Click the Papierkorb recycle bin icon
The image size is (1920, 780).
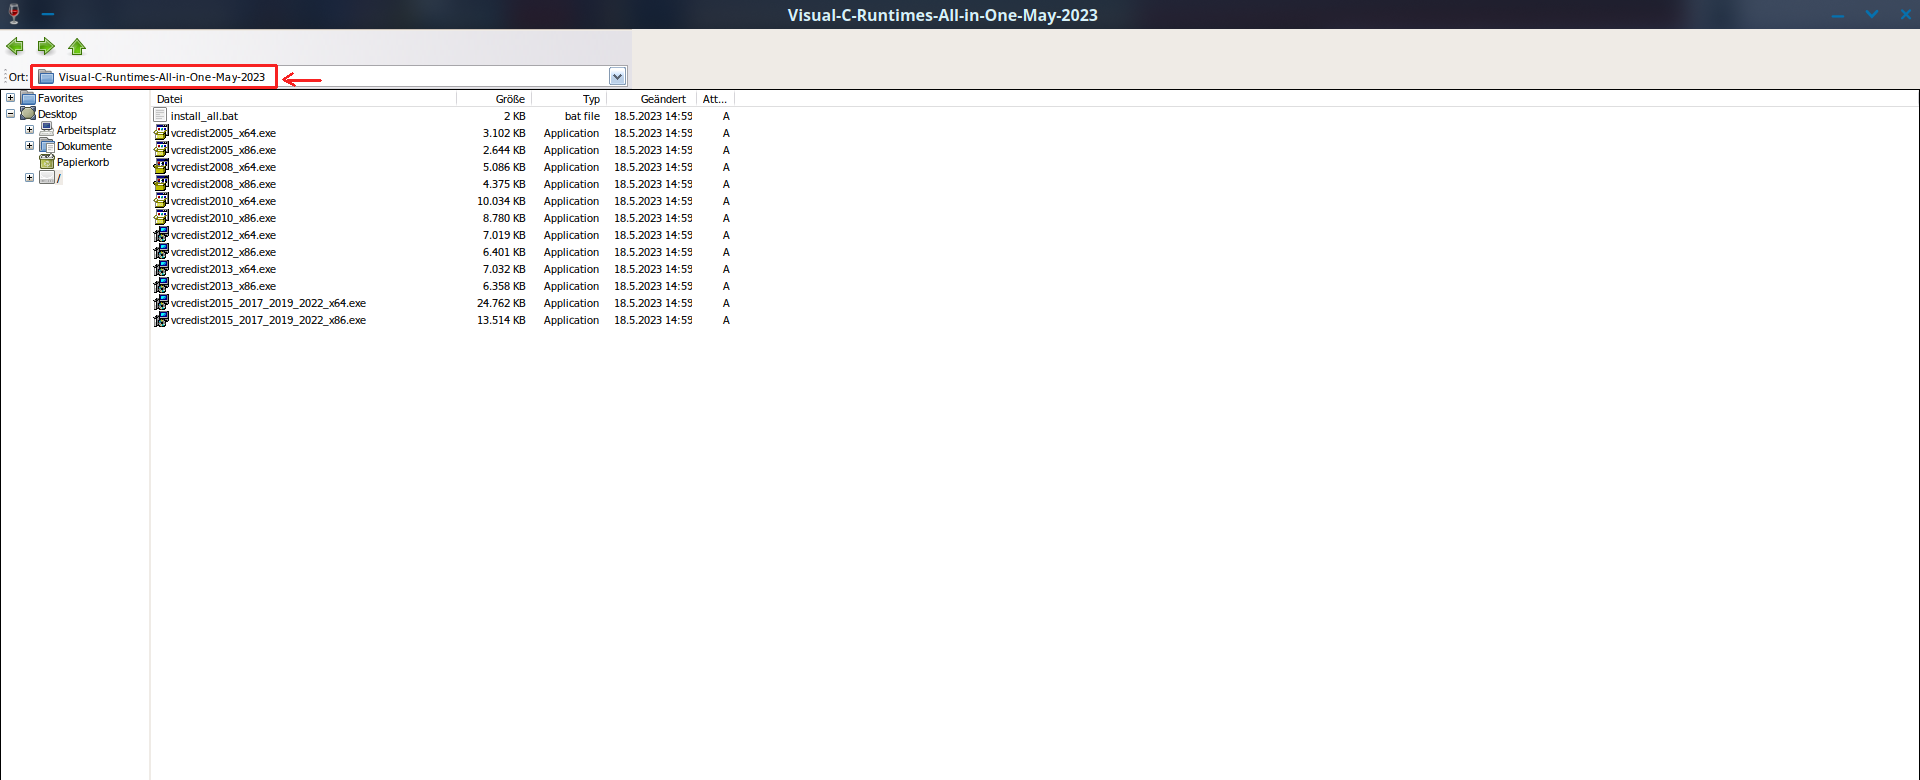click(x=47, y=162)
